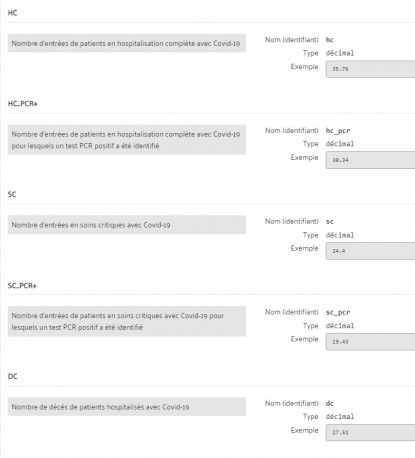415x458 pixels.
Task: Select the SC section heading
Action: coord(12,194)
